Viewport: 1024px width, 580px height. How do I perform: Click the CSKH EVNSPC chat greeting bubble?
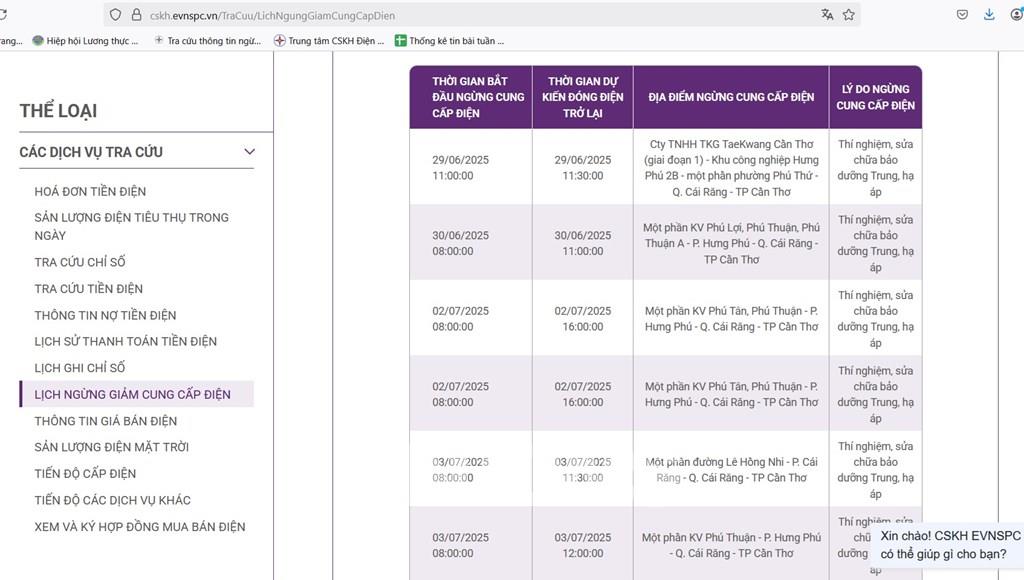click(x=948, y=545)
